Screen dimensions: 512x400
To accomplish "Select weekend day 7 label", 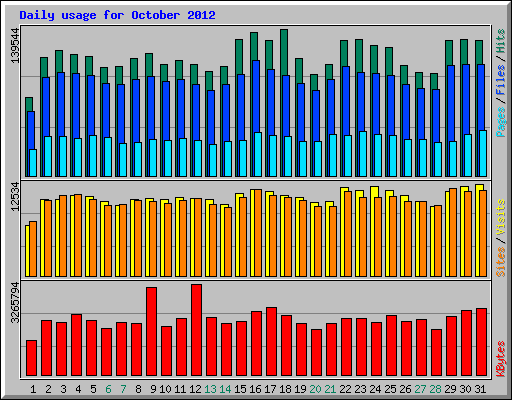I will pyautogui.click(x=123, y=389).
